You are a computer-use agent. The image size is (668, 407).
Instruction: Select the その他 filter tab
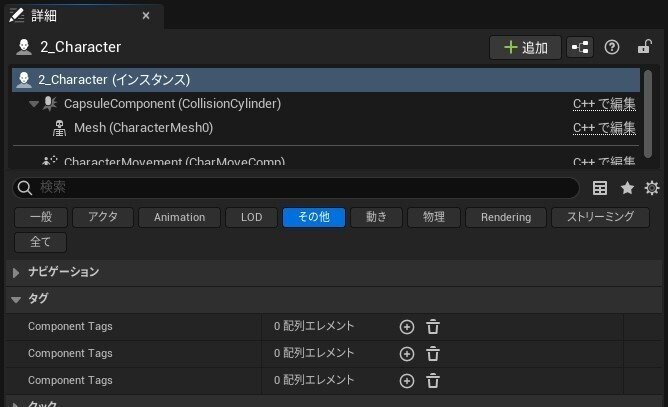[x=314, y=217]
